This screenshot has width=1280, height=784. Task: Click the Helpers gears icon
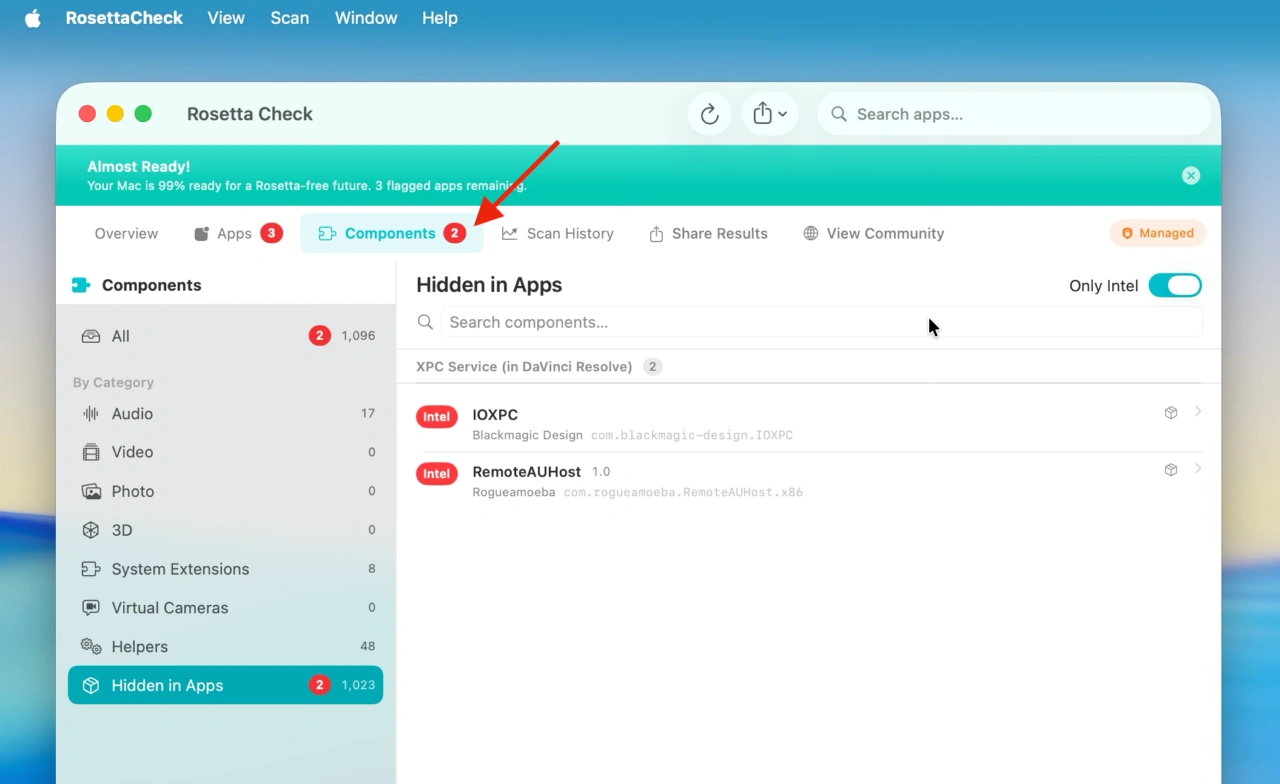[x=91, y=646]
